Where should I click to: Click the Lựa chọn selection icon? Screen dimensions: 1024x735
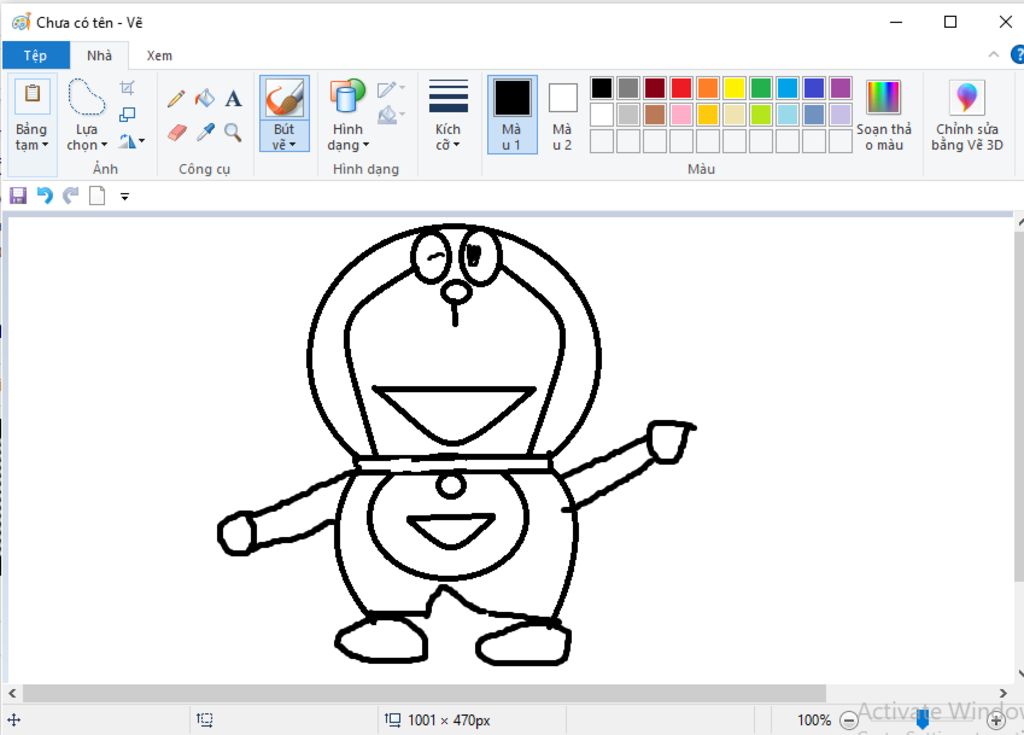tap(86, 97)
